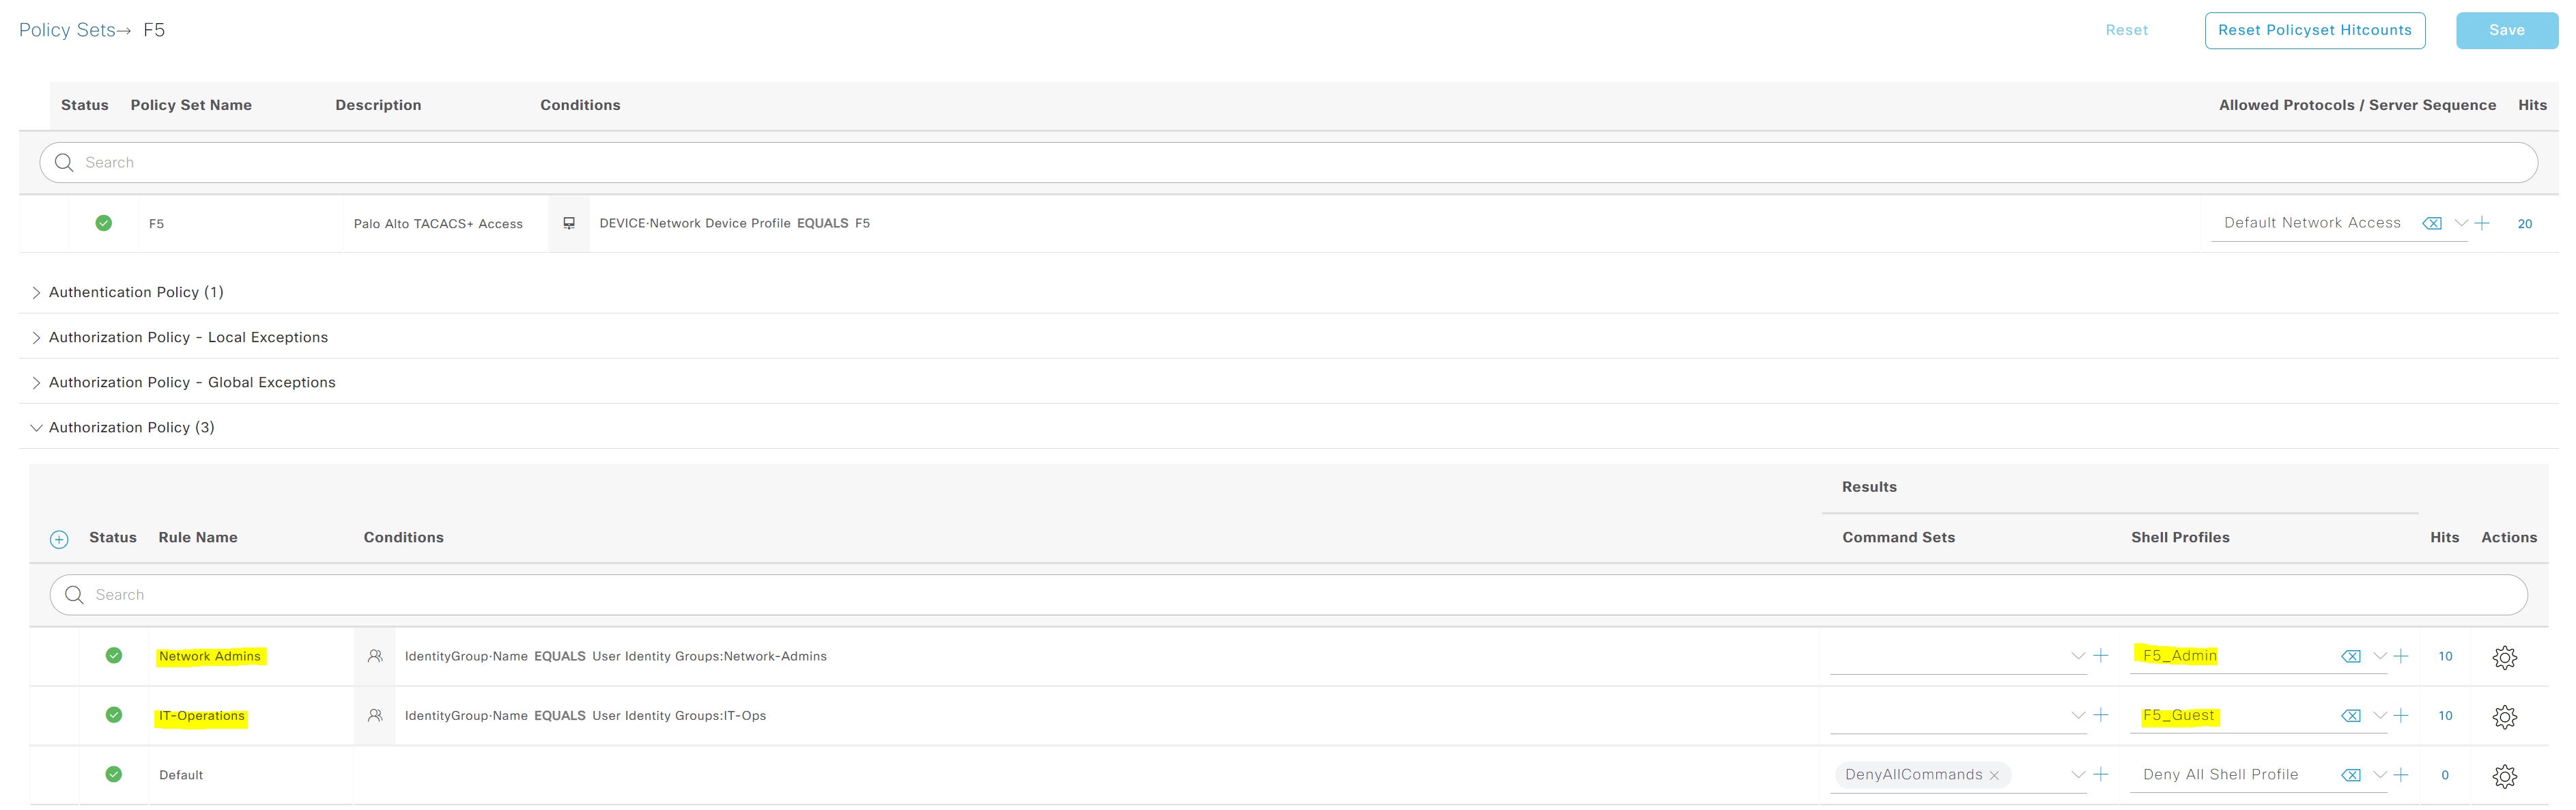The height and width of the screenshot is (810, 2576).
Task: Click the plus icon next to F5_Guest shell profile
Action: pos(2401,715)
